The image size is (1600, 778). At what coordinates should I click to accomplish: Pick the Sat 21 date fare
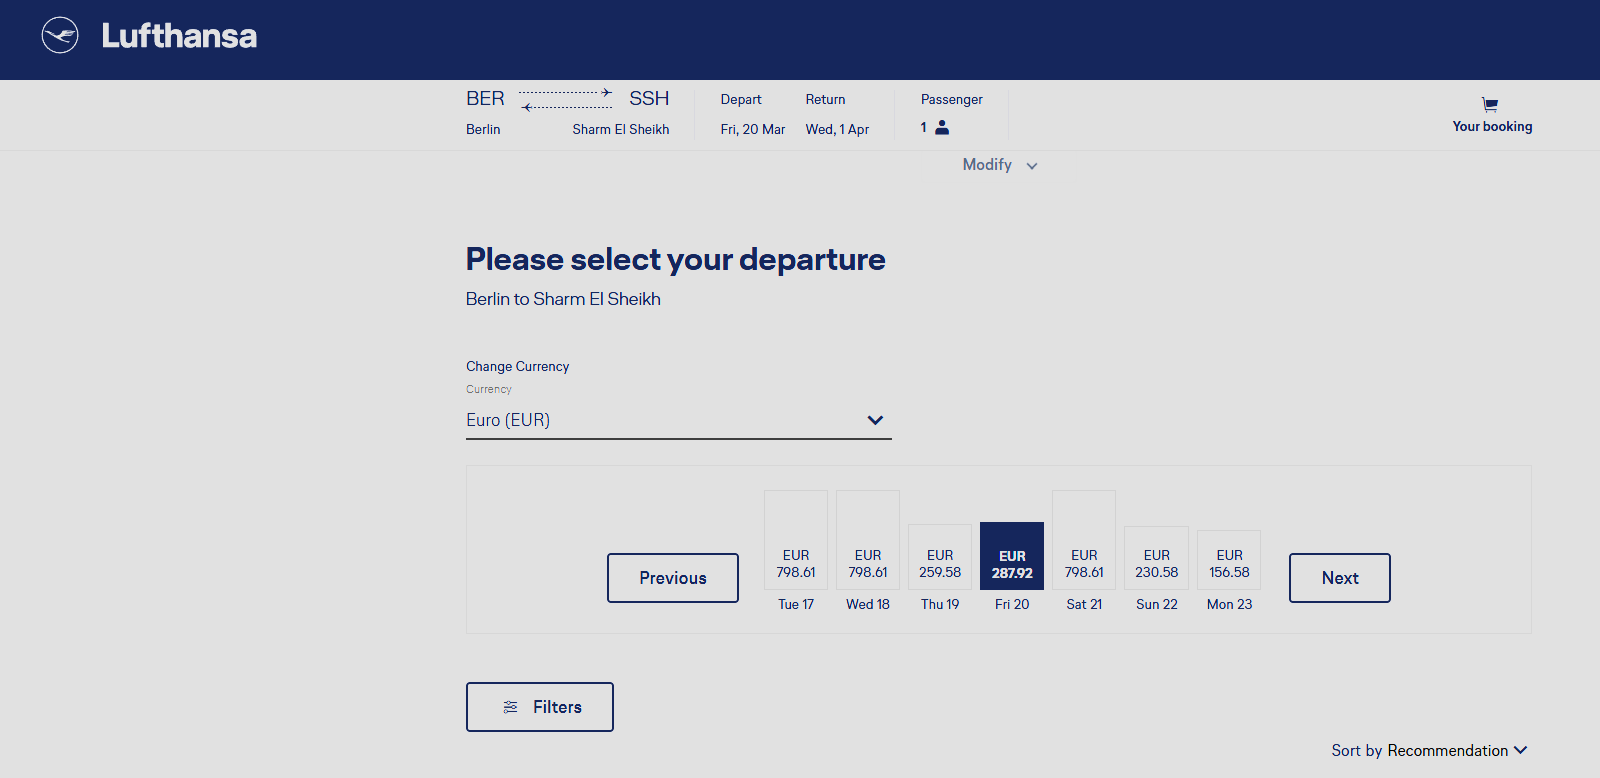1084,562
